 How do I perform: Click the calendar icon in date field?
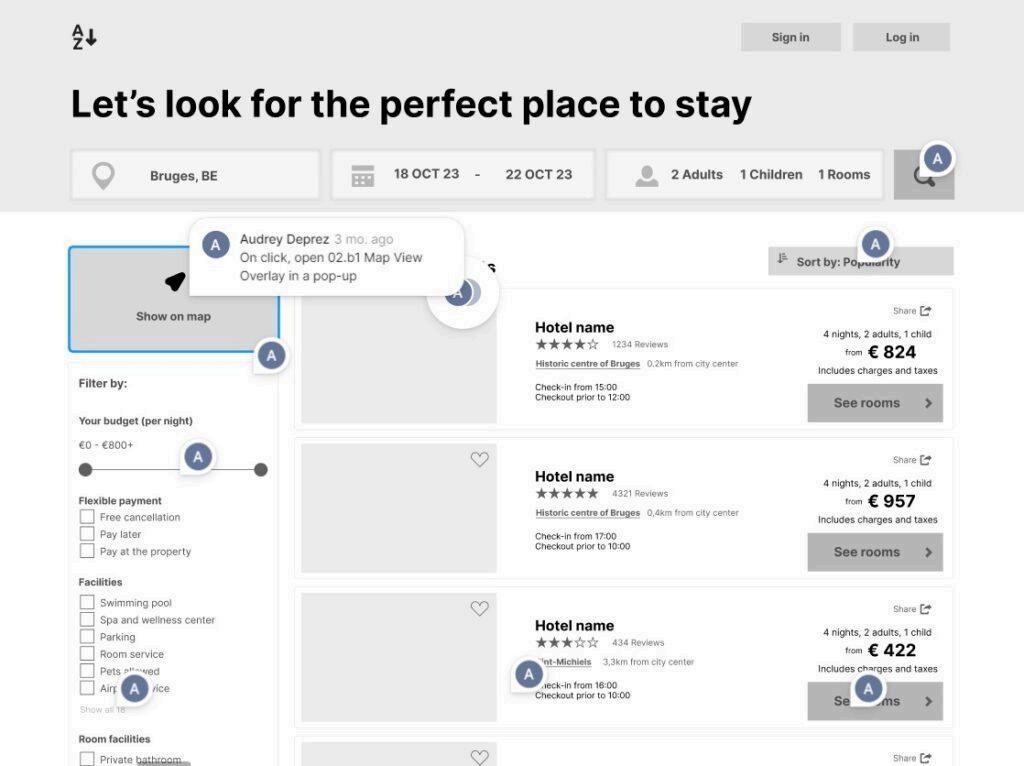tap(362, 176)
